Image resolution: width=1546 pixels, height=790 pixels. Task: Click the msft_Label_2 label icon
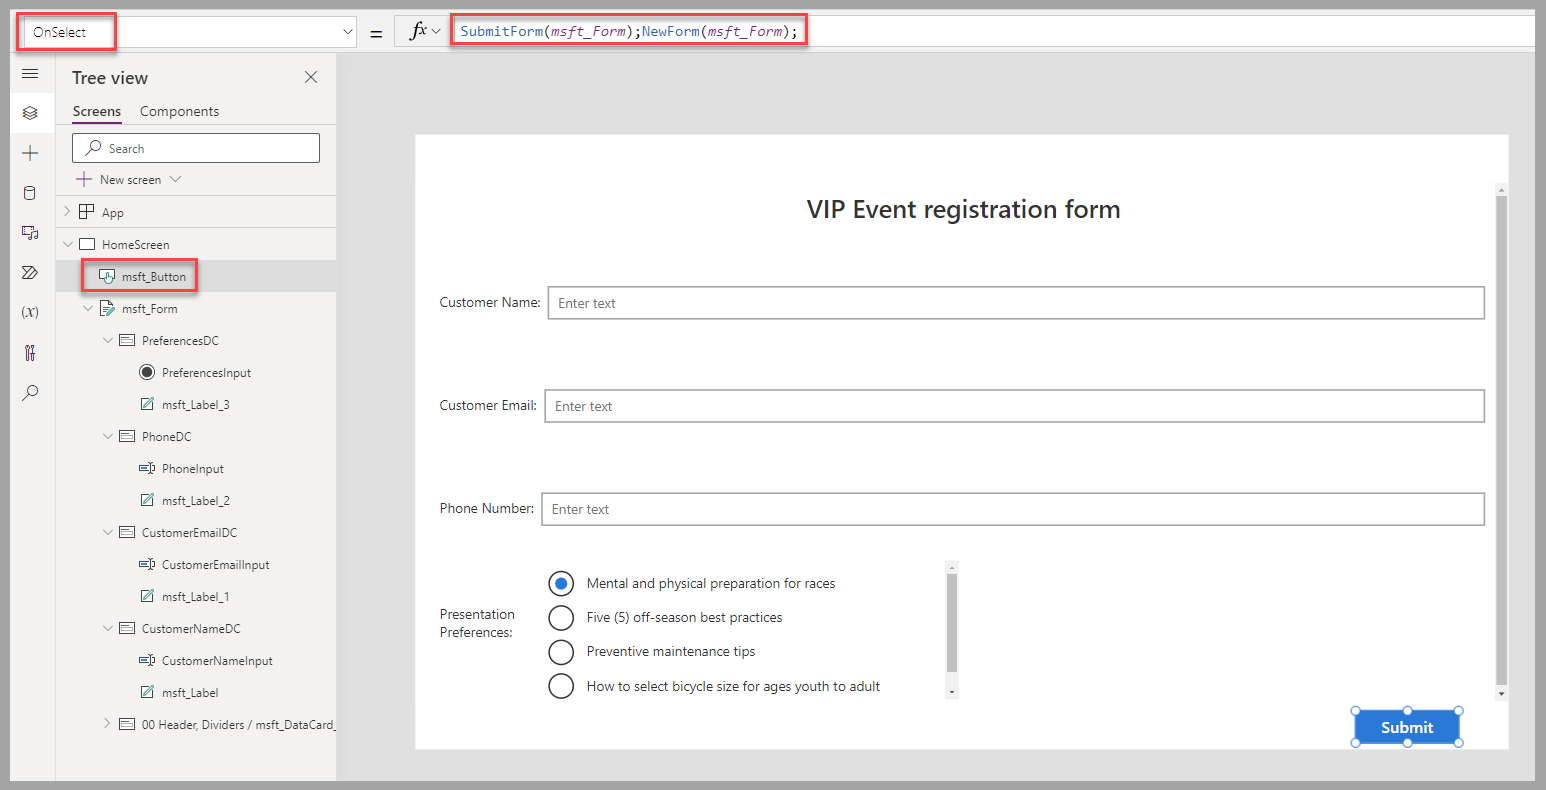tap(147, 500)
